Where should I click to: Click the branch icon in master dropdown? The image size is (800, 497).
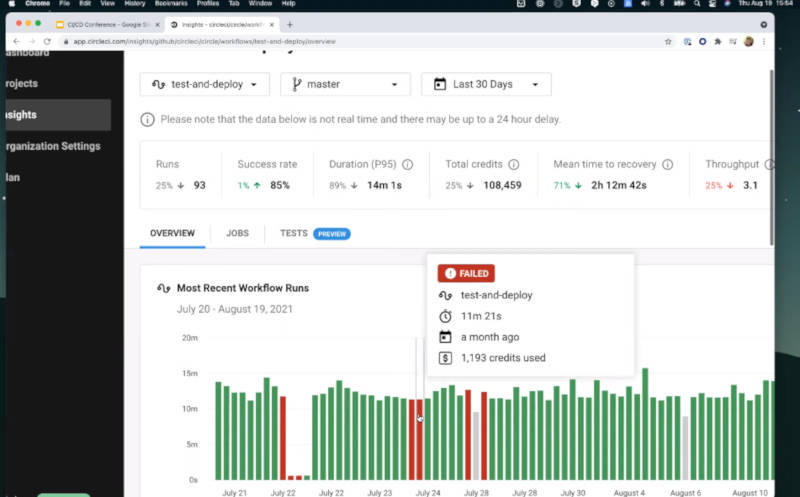(296, 84)
